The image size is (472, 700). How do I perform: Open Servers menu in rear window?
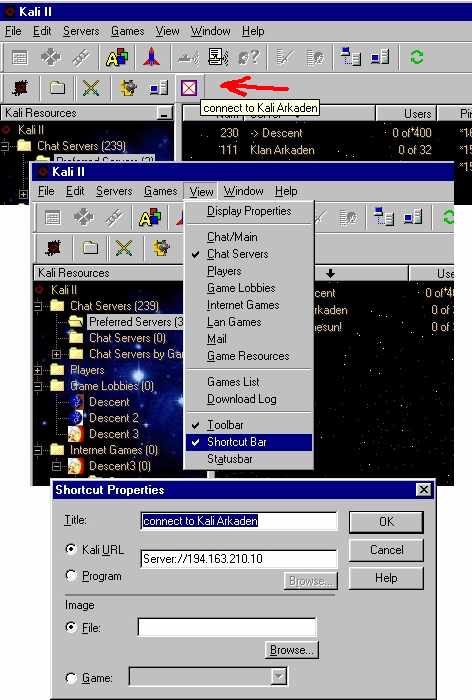[81, 31]
